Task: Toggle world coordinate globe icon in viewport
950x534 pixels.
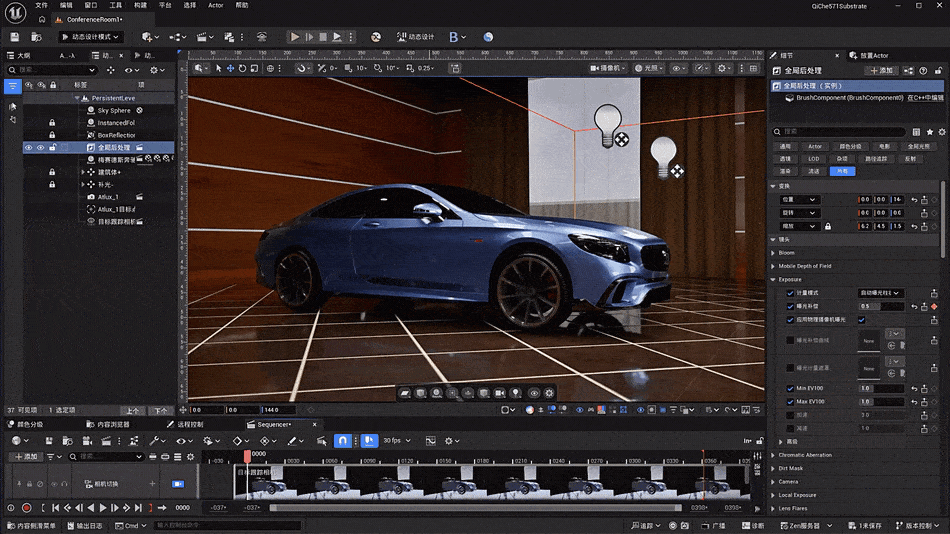Action: pos(270,68)
